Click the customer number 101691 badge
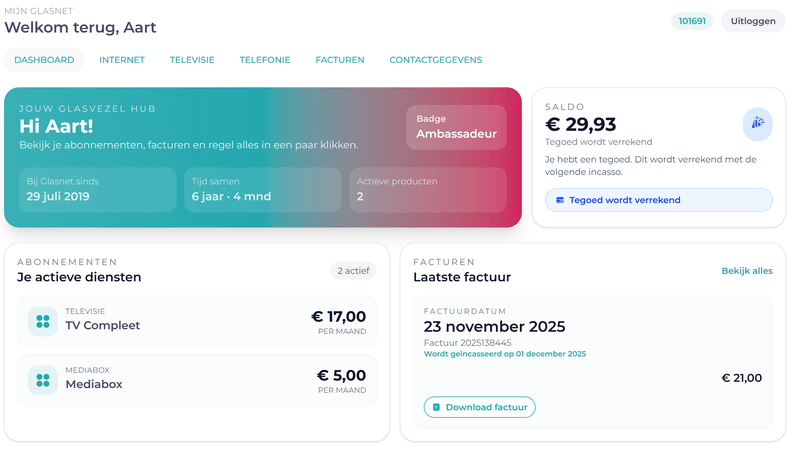Screen dimensions: 800x466 click(691, 21)
